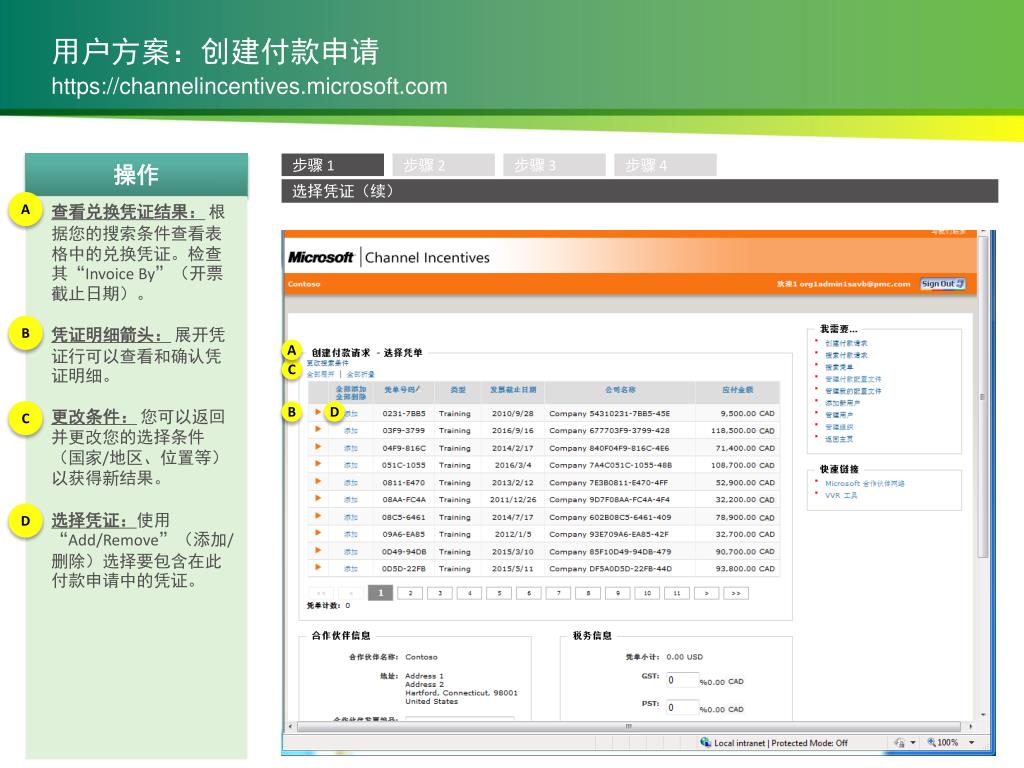Click Add link for voucher 03F9-3799

pyautogui.click(x=351, y=431)
